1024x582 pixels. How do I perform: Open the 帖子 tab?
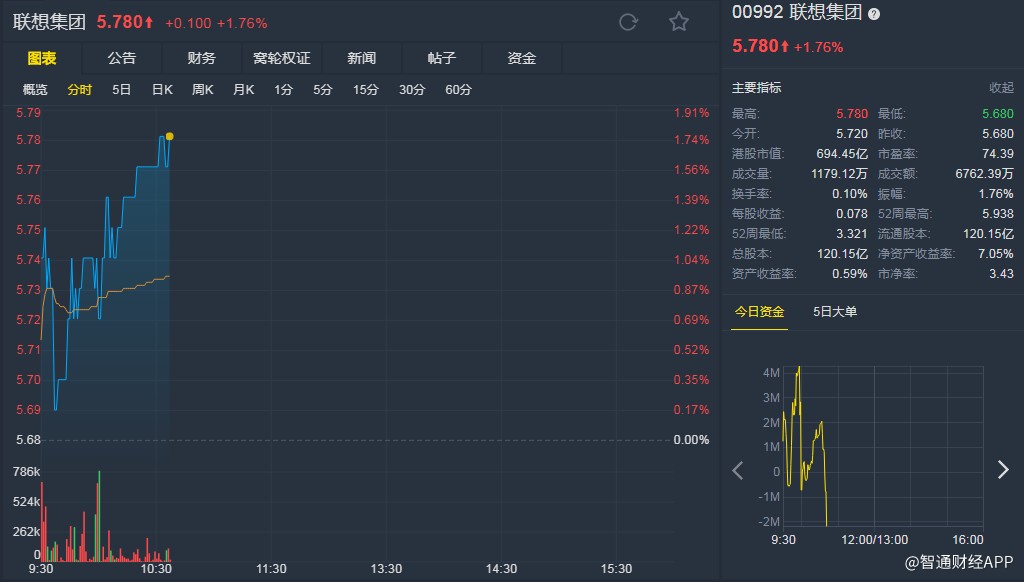(x=442, y=58)
